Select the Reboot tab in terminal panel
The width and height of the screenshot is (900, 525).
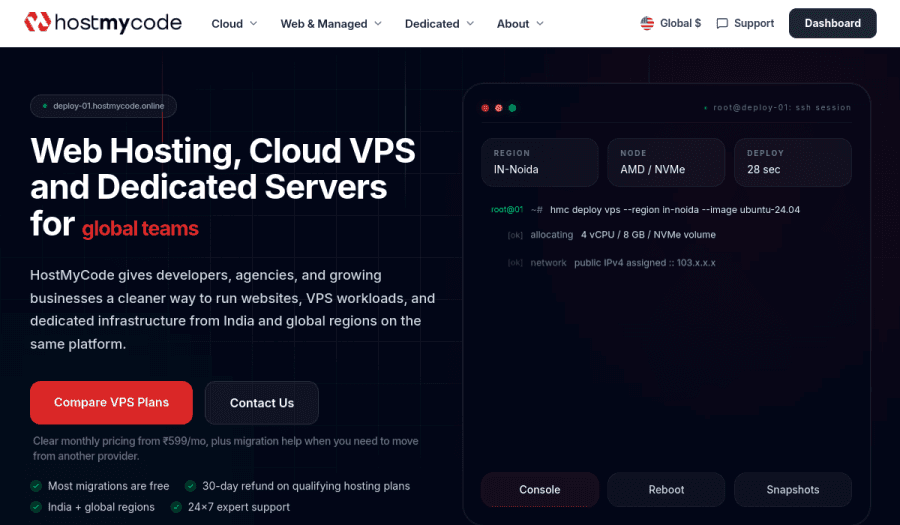666,489
